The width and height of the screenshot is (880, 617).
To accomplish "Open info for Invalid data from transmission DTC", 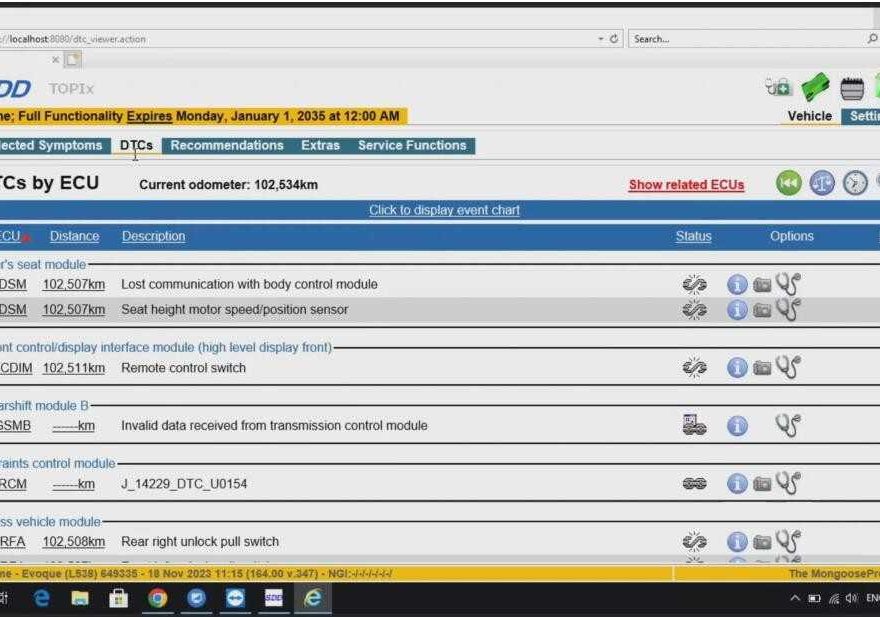I will [x=737, y=426].
